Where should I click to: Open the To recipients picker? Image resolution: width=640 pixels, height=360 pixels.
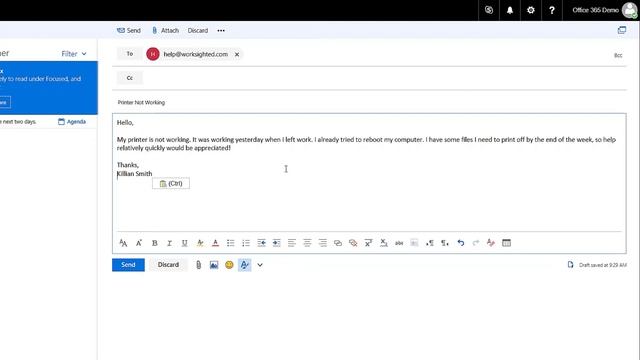(130, 54)
